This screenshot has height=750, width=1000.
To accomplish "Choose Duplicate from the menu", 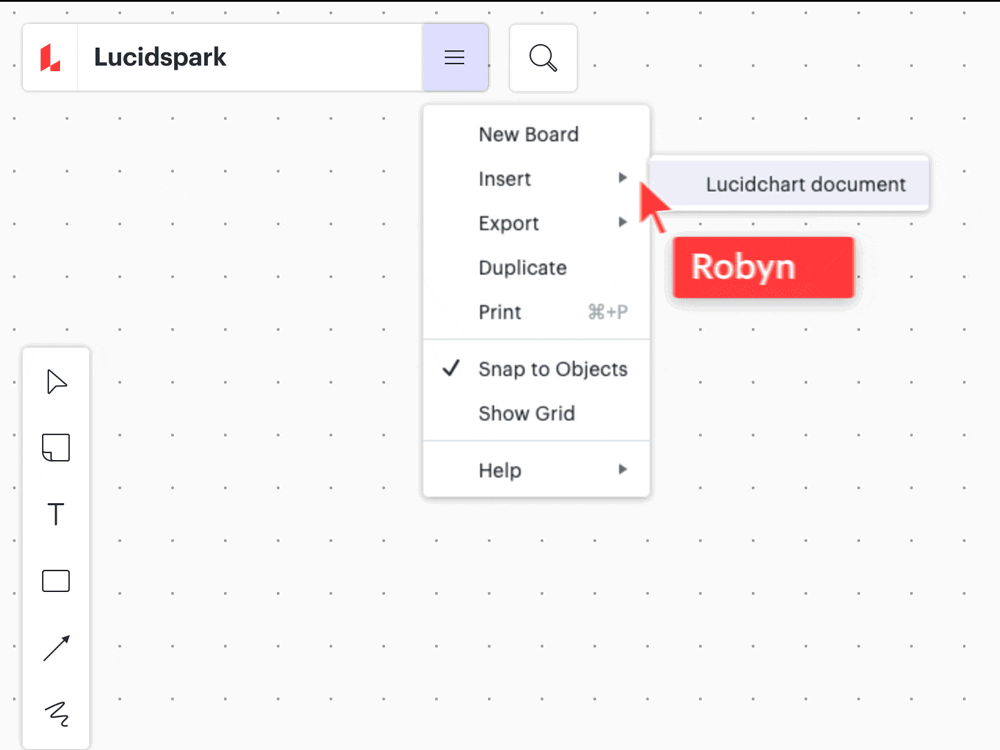I will click(536, 268).
